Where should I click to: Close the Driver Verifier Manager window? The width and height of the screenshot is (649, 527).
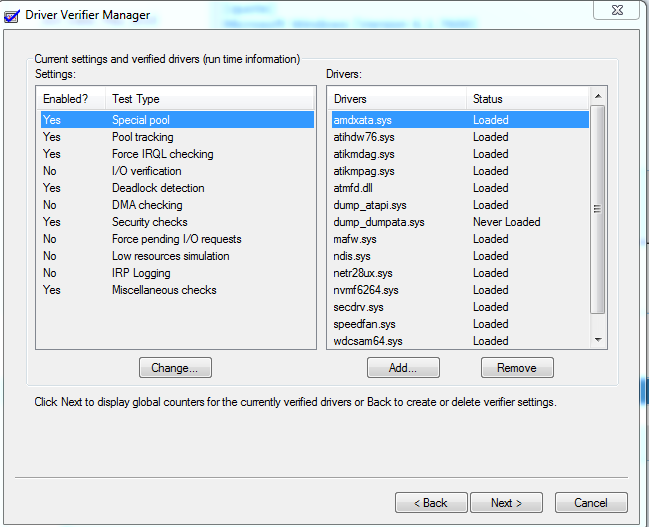point(617,10)
